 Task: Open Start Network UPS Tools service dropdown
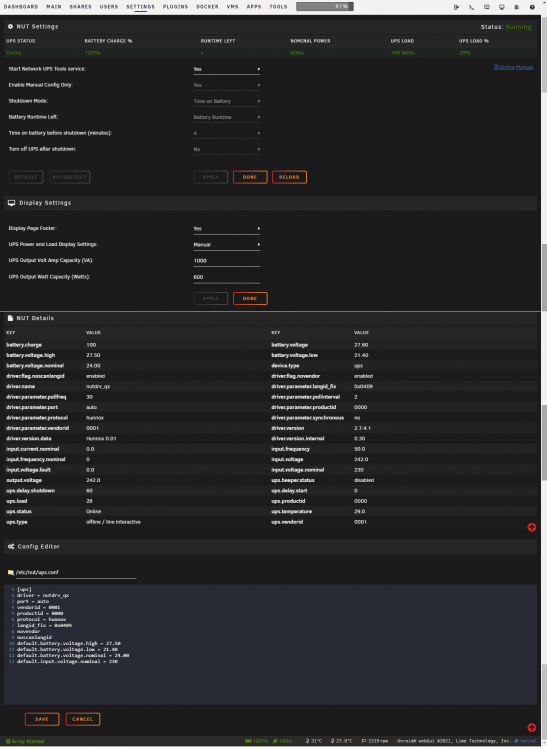(x=227, y=69)
